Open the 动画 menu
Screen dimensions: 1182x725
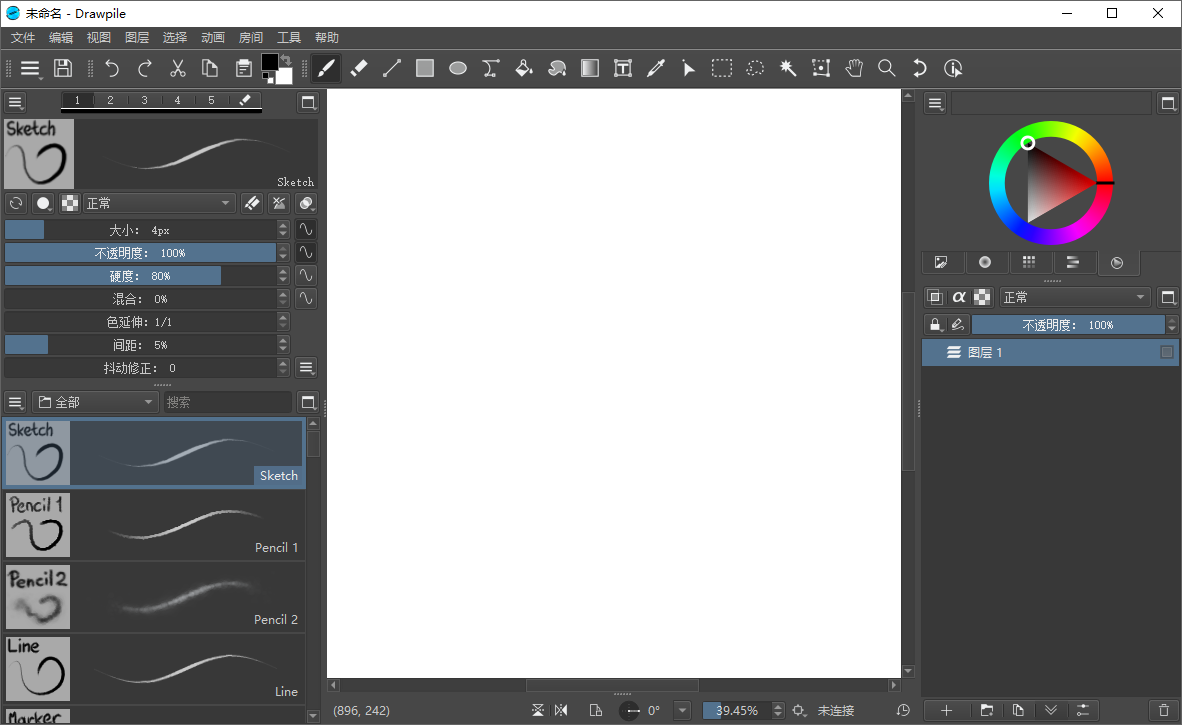[213, 38]
